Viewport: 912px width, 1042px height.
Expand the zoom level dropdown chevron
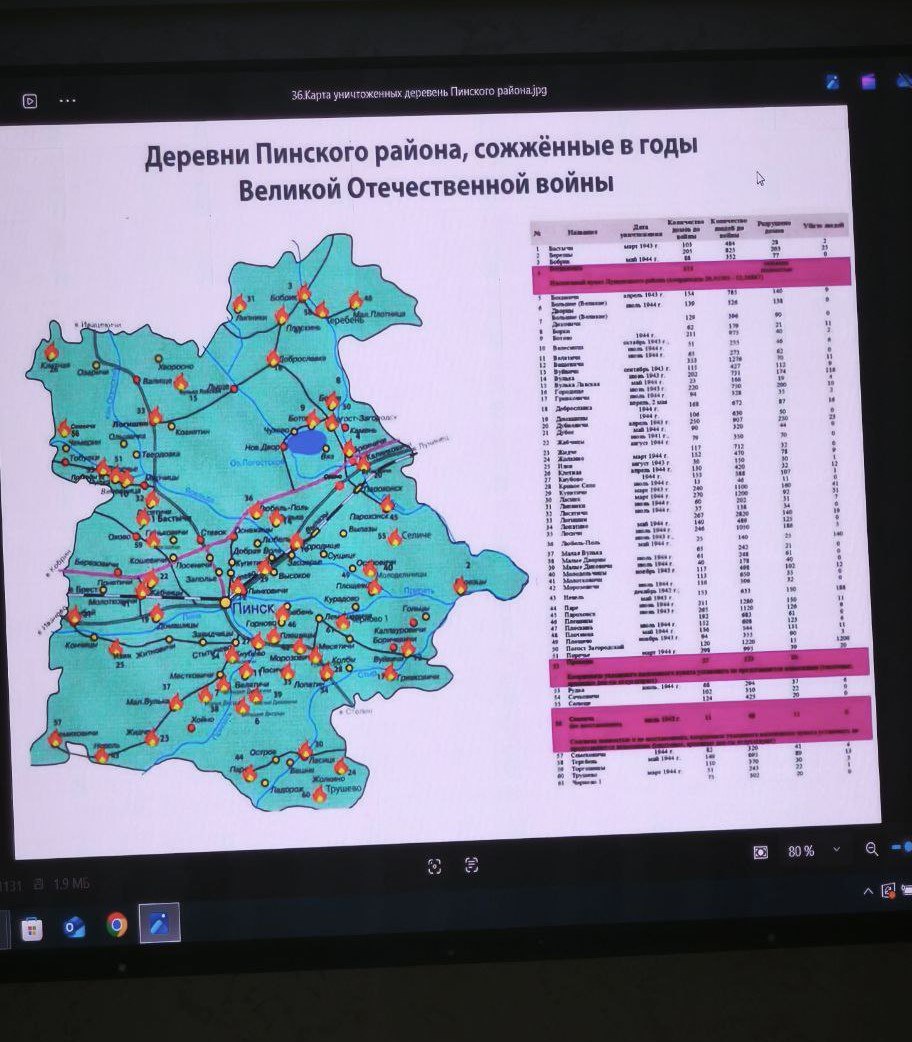tap(835, 851)
